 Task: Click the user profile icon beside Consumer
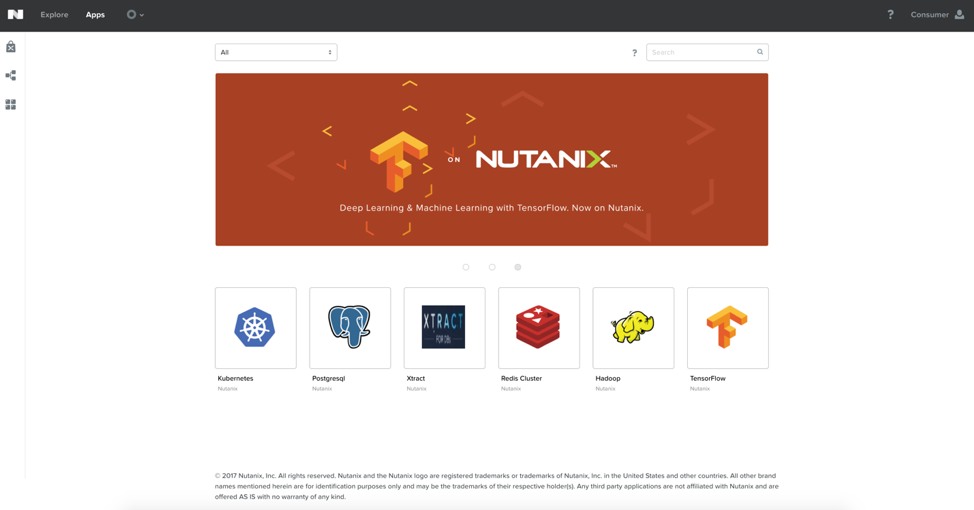(x=959, y=14)
